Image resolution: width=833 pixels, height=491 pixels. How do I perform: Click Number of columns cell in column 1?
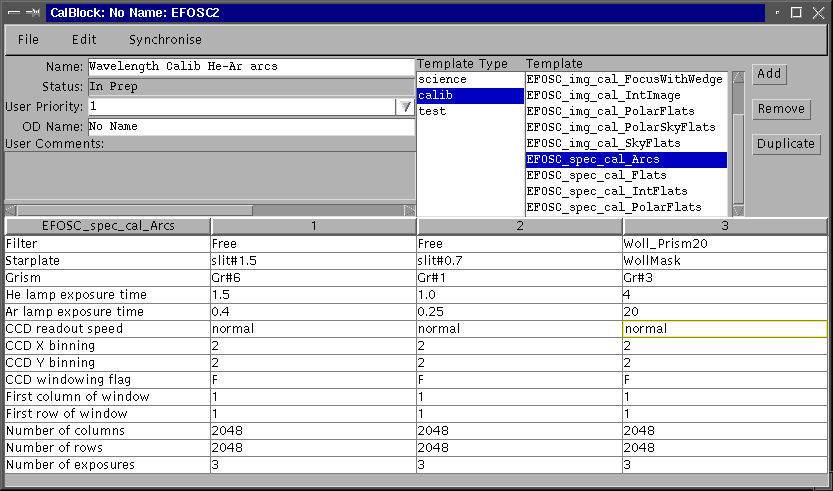pyautogui.click(x=313, y=431)
